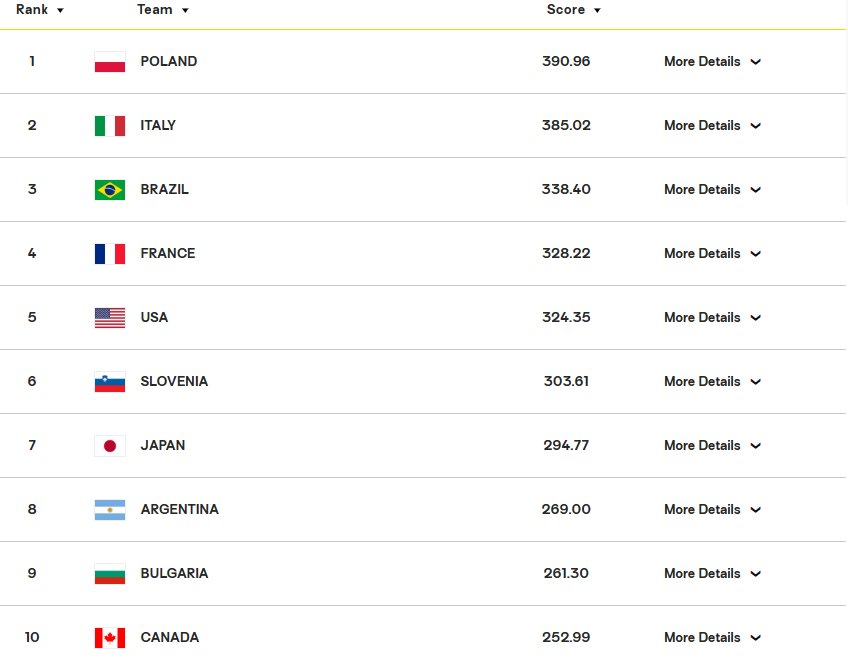Expand More Details for Argentina
This screenshot has width=848, height=666.
pos(712,510)
